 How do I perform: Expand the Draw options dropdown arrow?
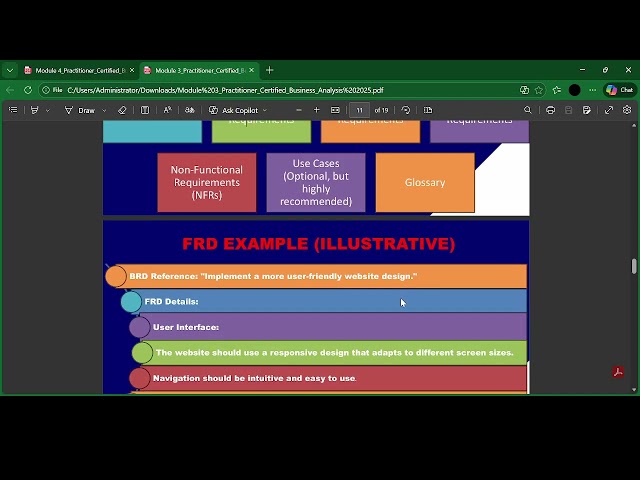click(105, 110)
